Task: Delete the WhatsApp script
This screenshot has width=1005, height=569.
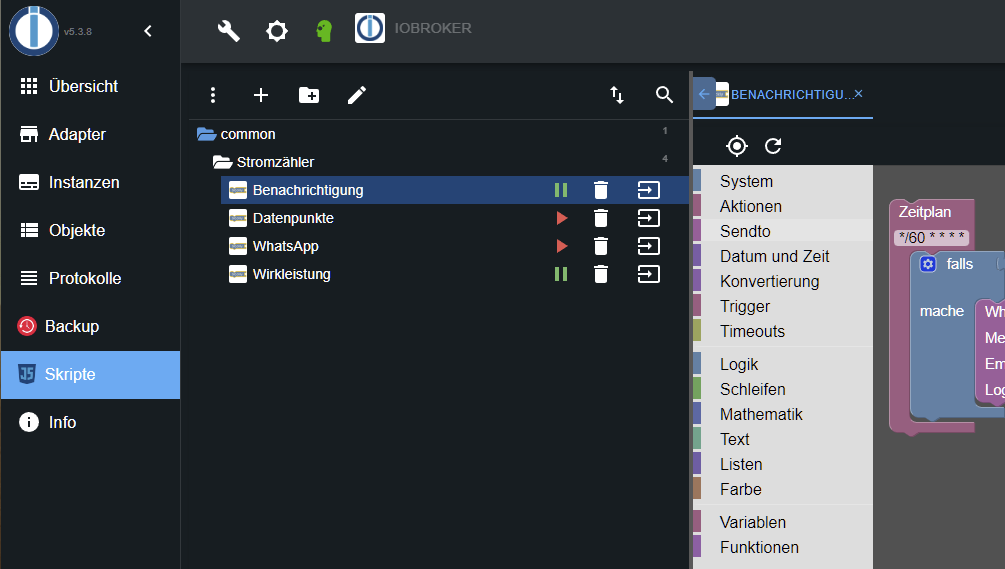Action: pyautogui.click(x=600, y=246)
